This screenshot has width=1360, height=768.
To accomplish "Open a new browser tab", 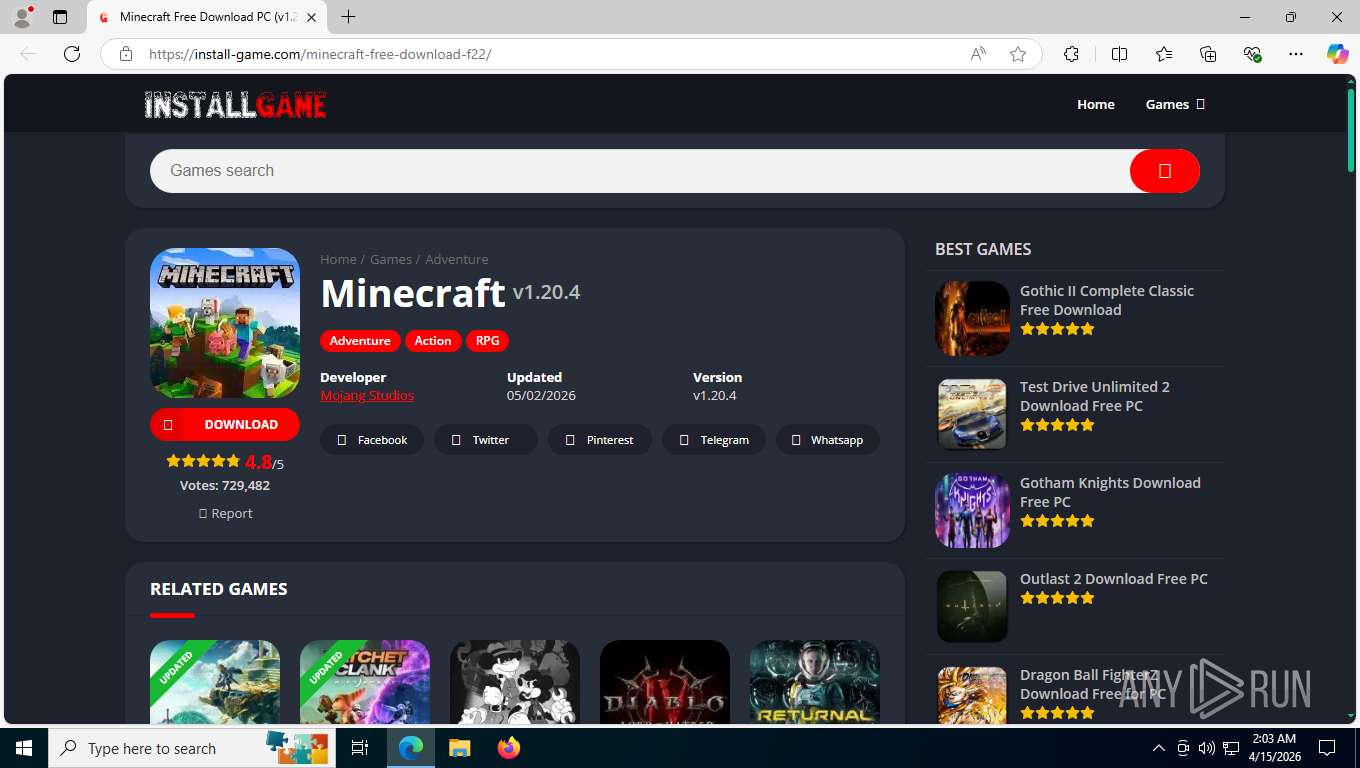I will coord(348,17).
